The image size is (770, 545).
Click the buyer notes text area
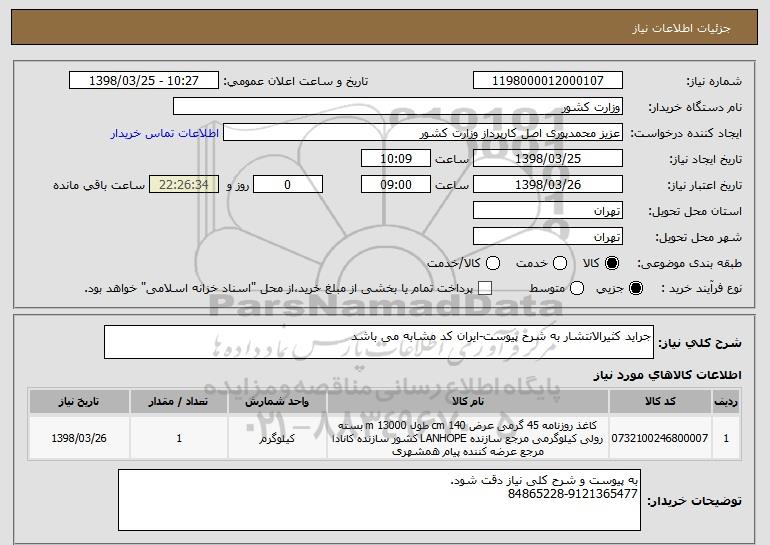pyautogui.click(x=379, y=500)
